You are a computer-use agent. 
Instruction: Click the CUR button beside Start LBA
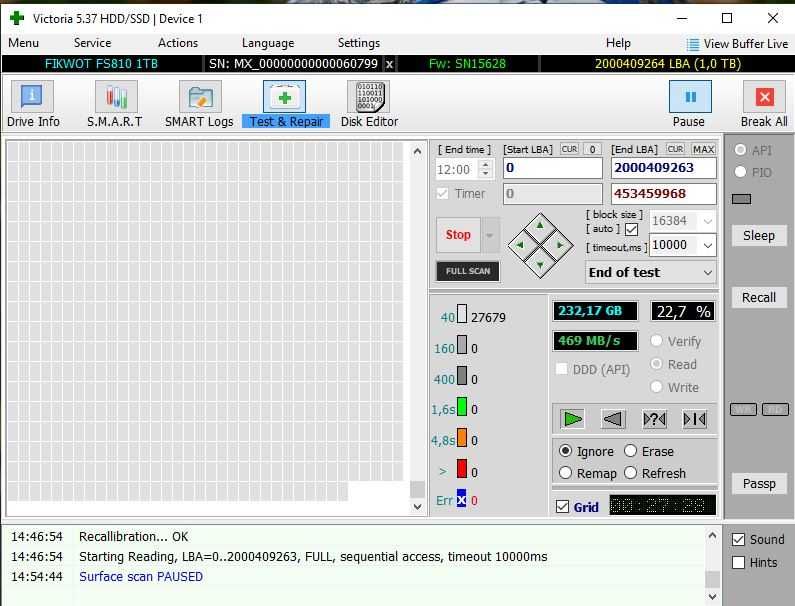569,149
